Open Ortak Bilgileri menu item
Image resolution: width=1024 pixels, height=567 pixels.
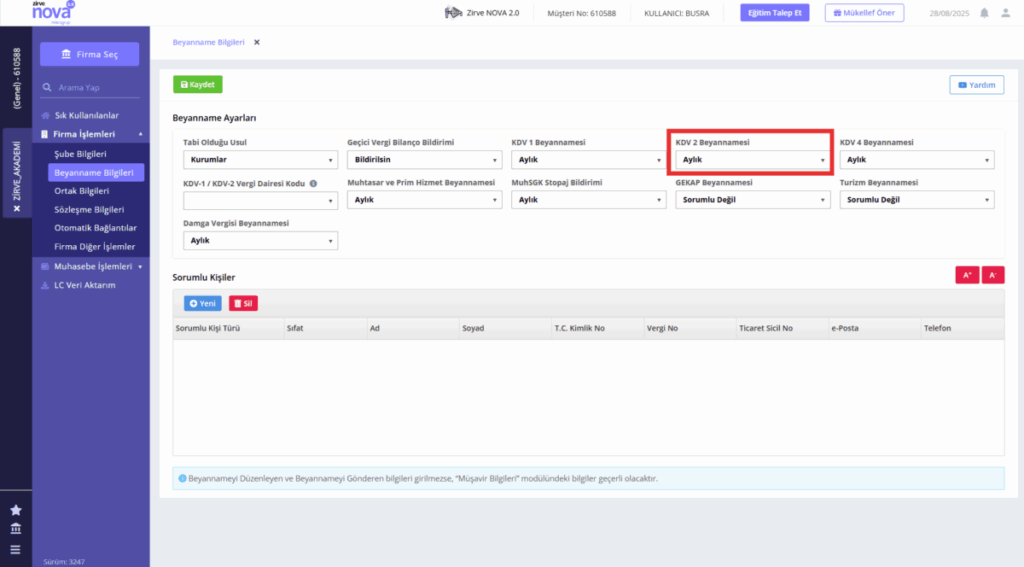point(82,191)
